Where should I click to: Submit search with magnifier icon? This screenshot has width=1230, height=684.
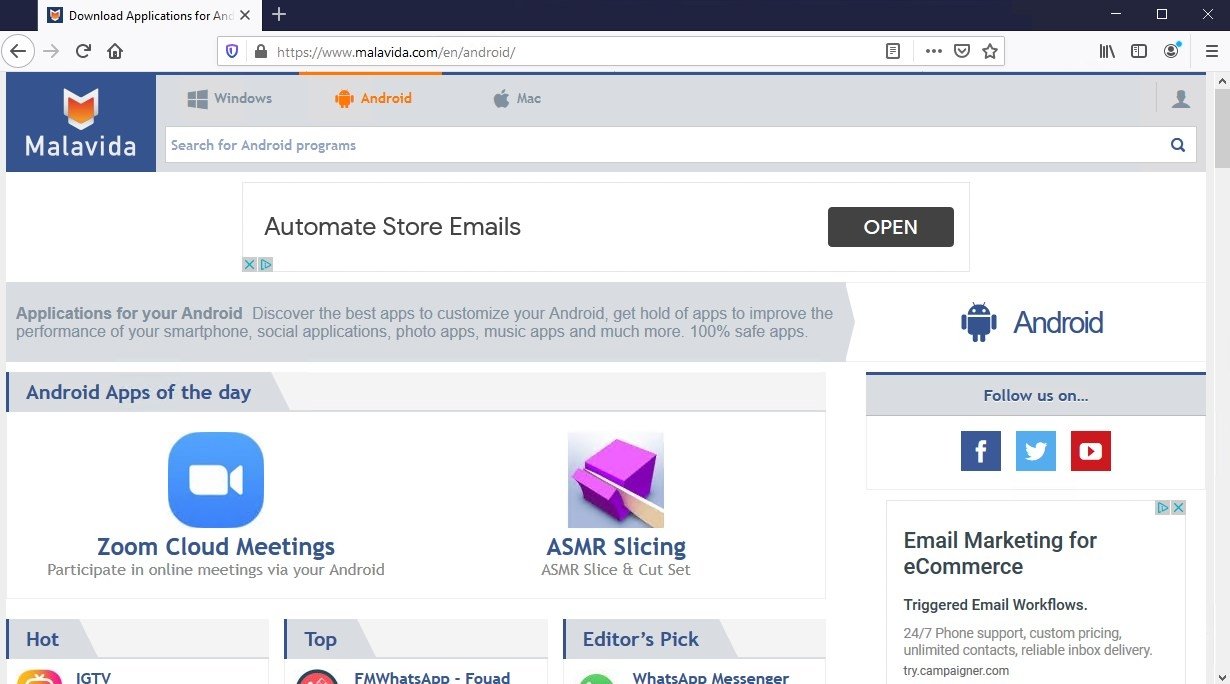pyautogui.click(x=1178, y=145)
